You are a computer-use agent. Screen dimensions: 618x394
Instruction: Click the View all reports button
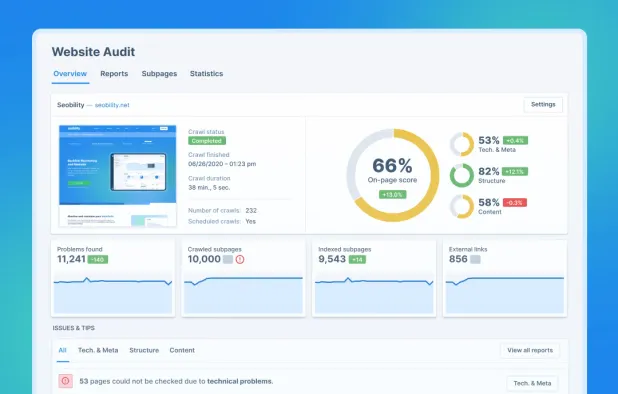pyautogui.click(x=530, y=350)
